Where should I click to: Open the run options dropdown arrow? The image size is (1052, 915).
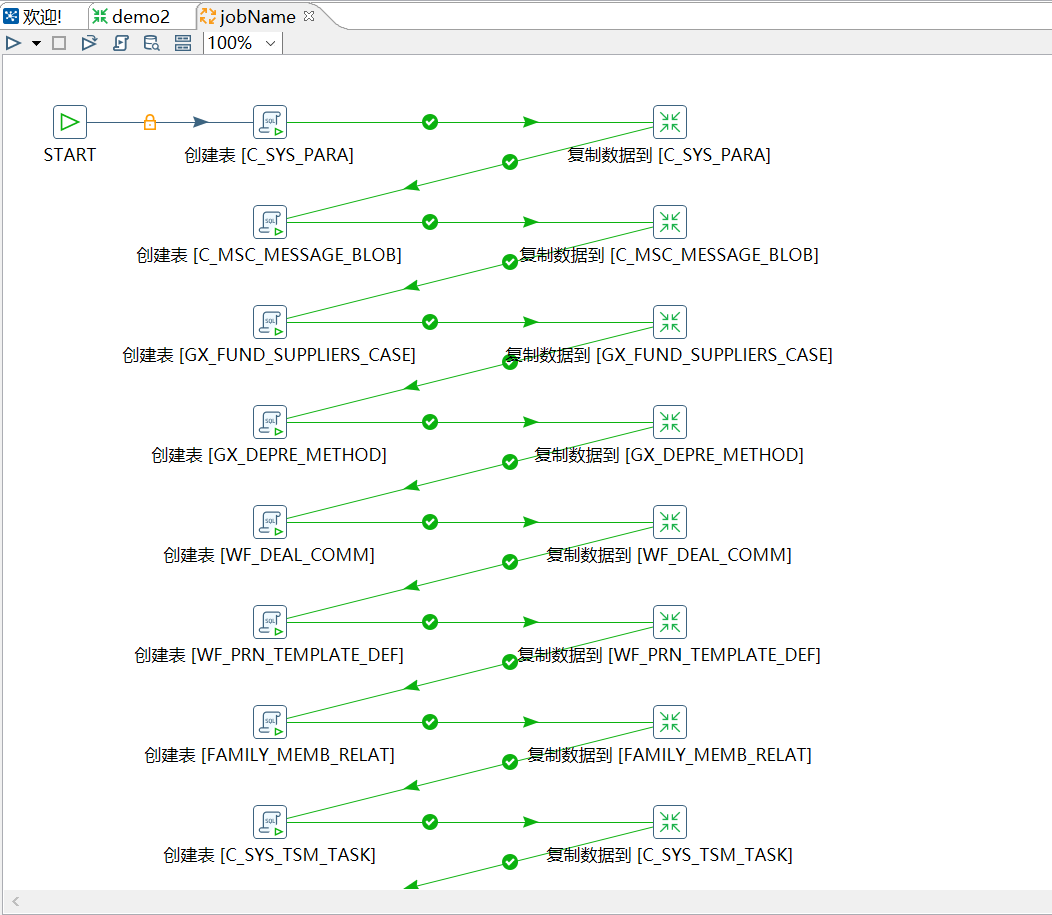36,43
